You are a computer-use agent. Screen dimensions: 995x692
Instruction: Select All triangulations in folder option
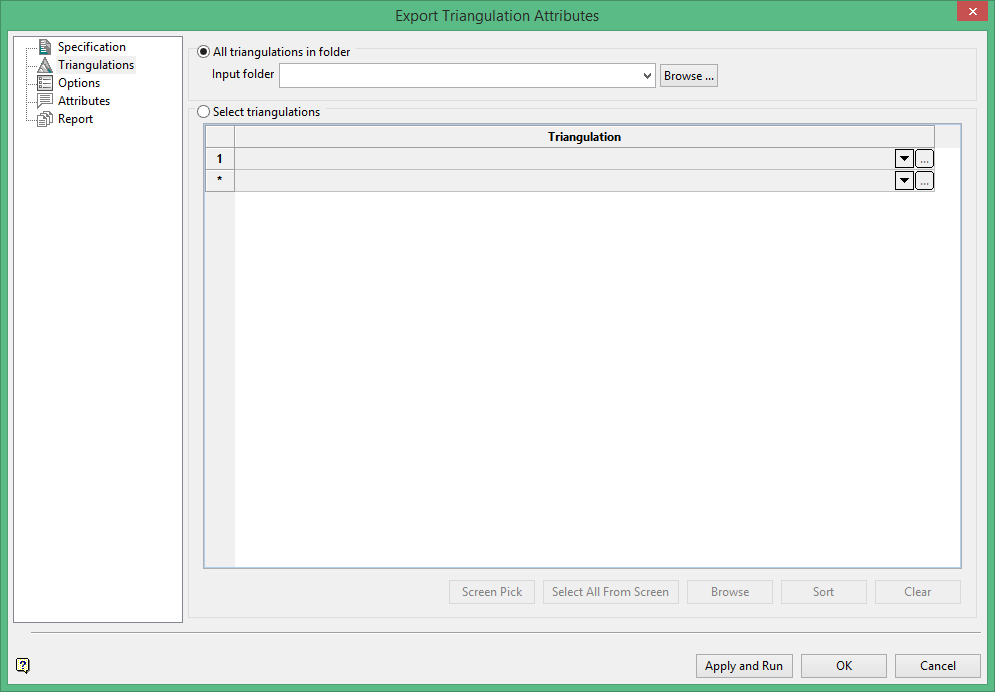[203, 52]
